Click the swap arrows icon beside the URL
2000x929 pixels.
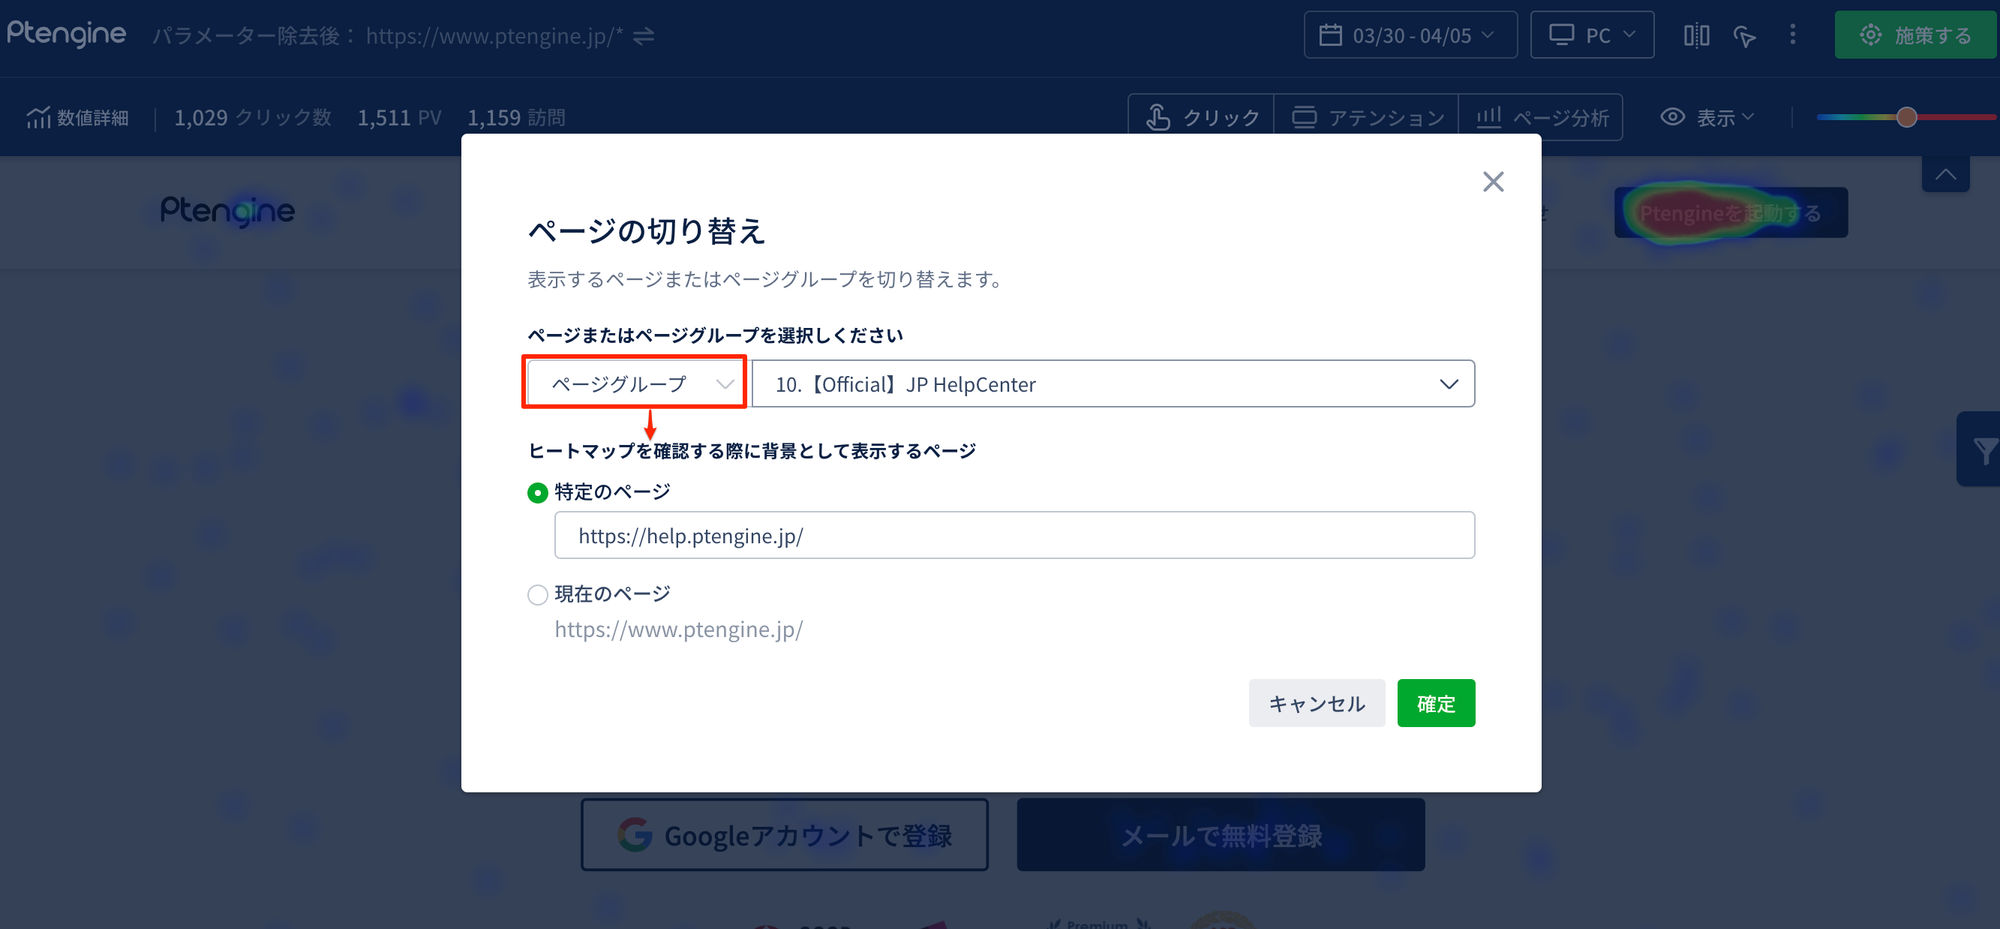click(644, 36)
